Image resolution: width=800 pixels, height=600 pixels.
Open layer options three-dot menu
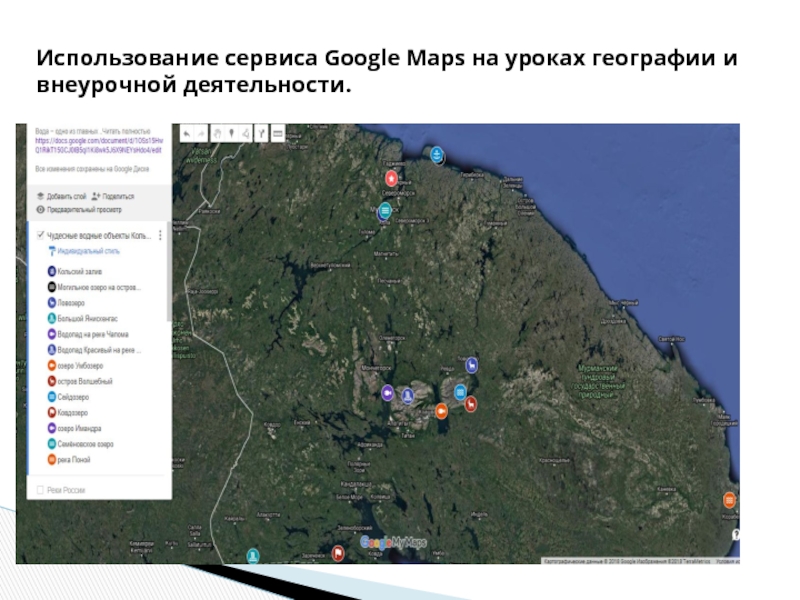coord(160,235)
